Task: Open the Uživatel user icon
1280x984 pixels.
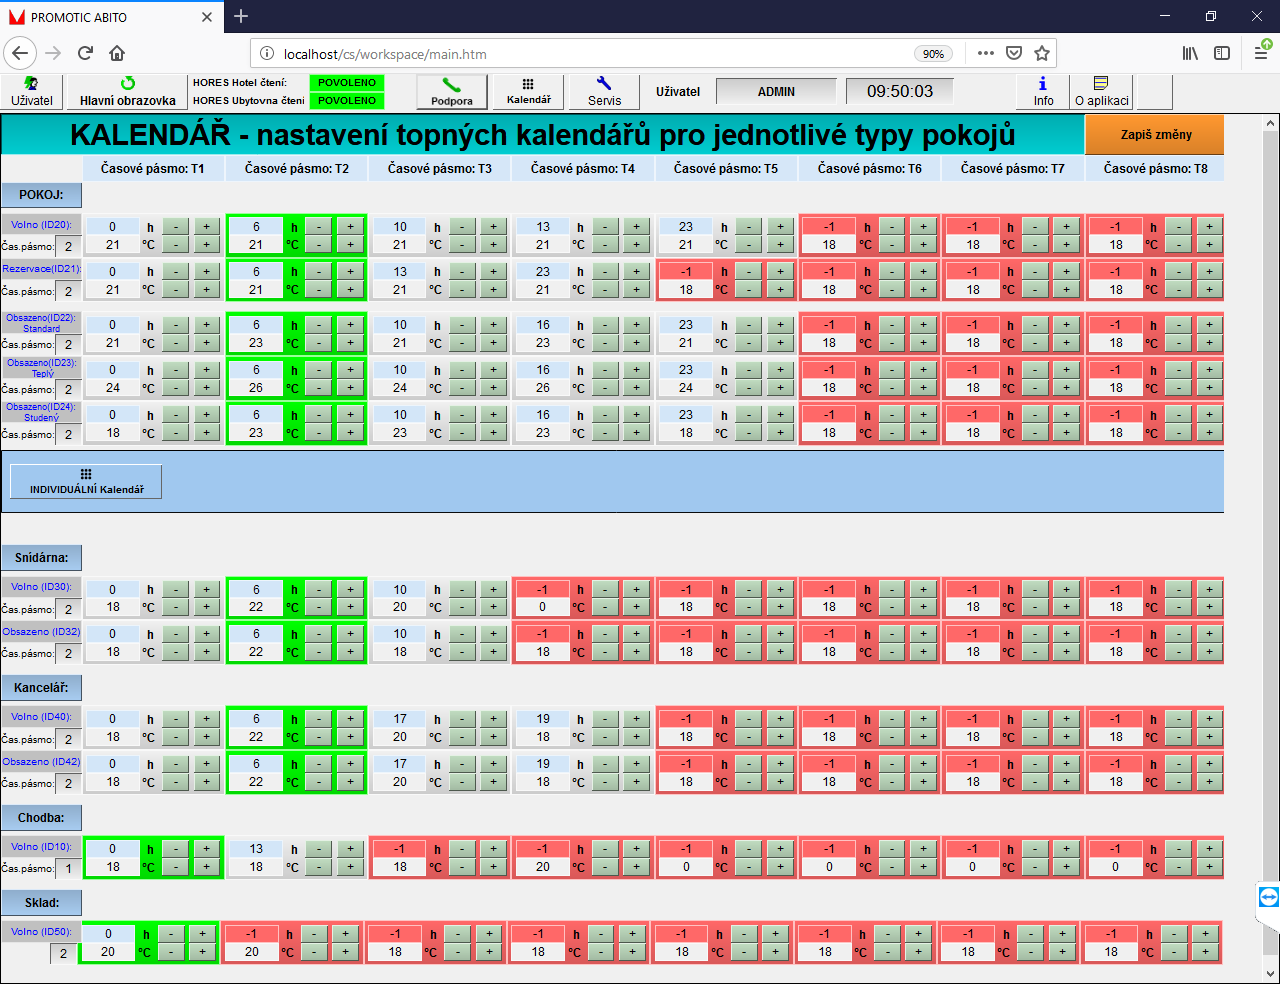Action: [x=32, y=91]
